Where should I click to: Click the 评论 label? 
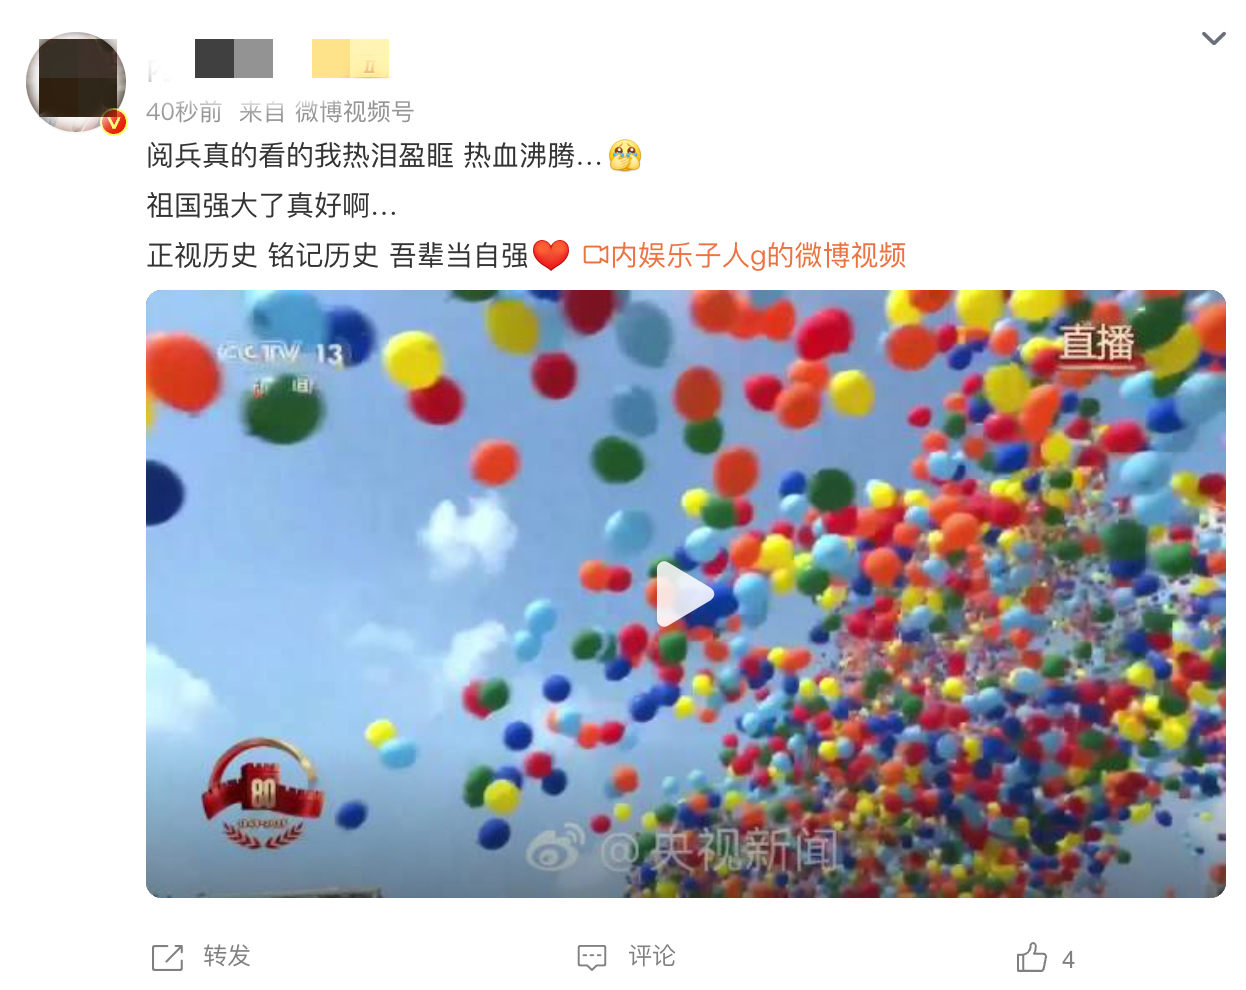(x=652, y=956)
